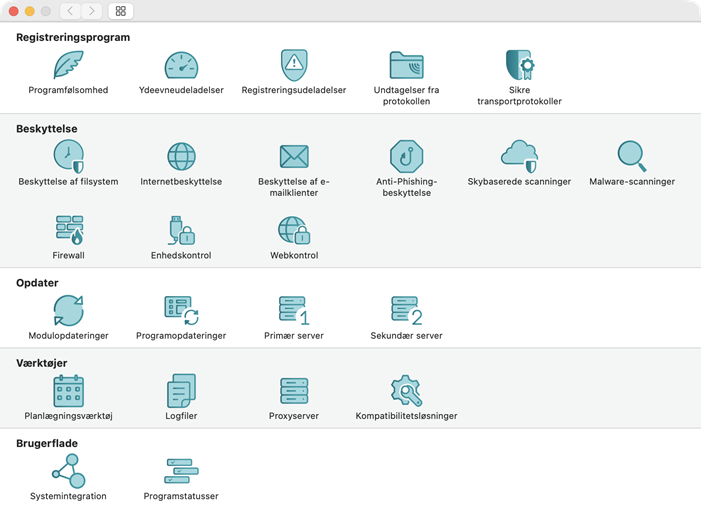701x508 pixels.
Task: Click the Værktøjer section heading
Action: 42,363
